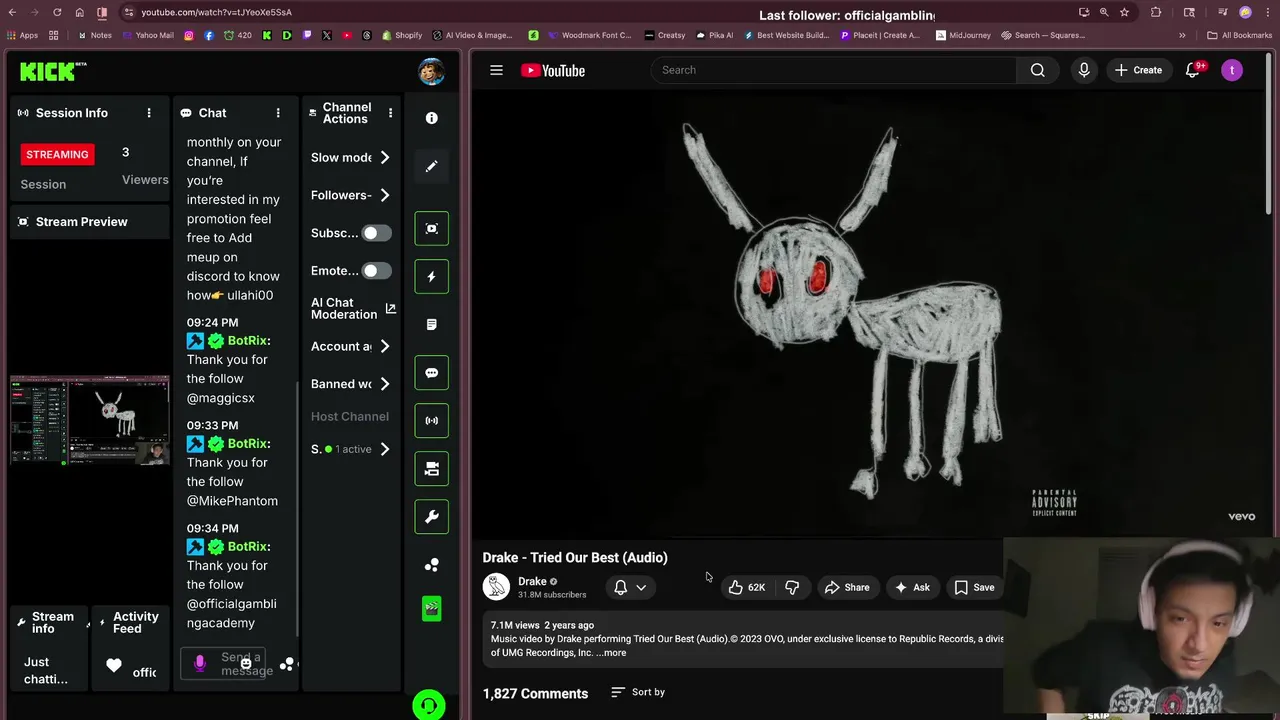Click the lightning bolt icon in Kick sidebar

click(432, 276)
